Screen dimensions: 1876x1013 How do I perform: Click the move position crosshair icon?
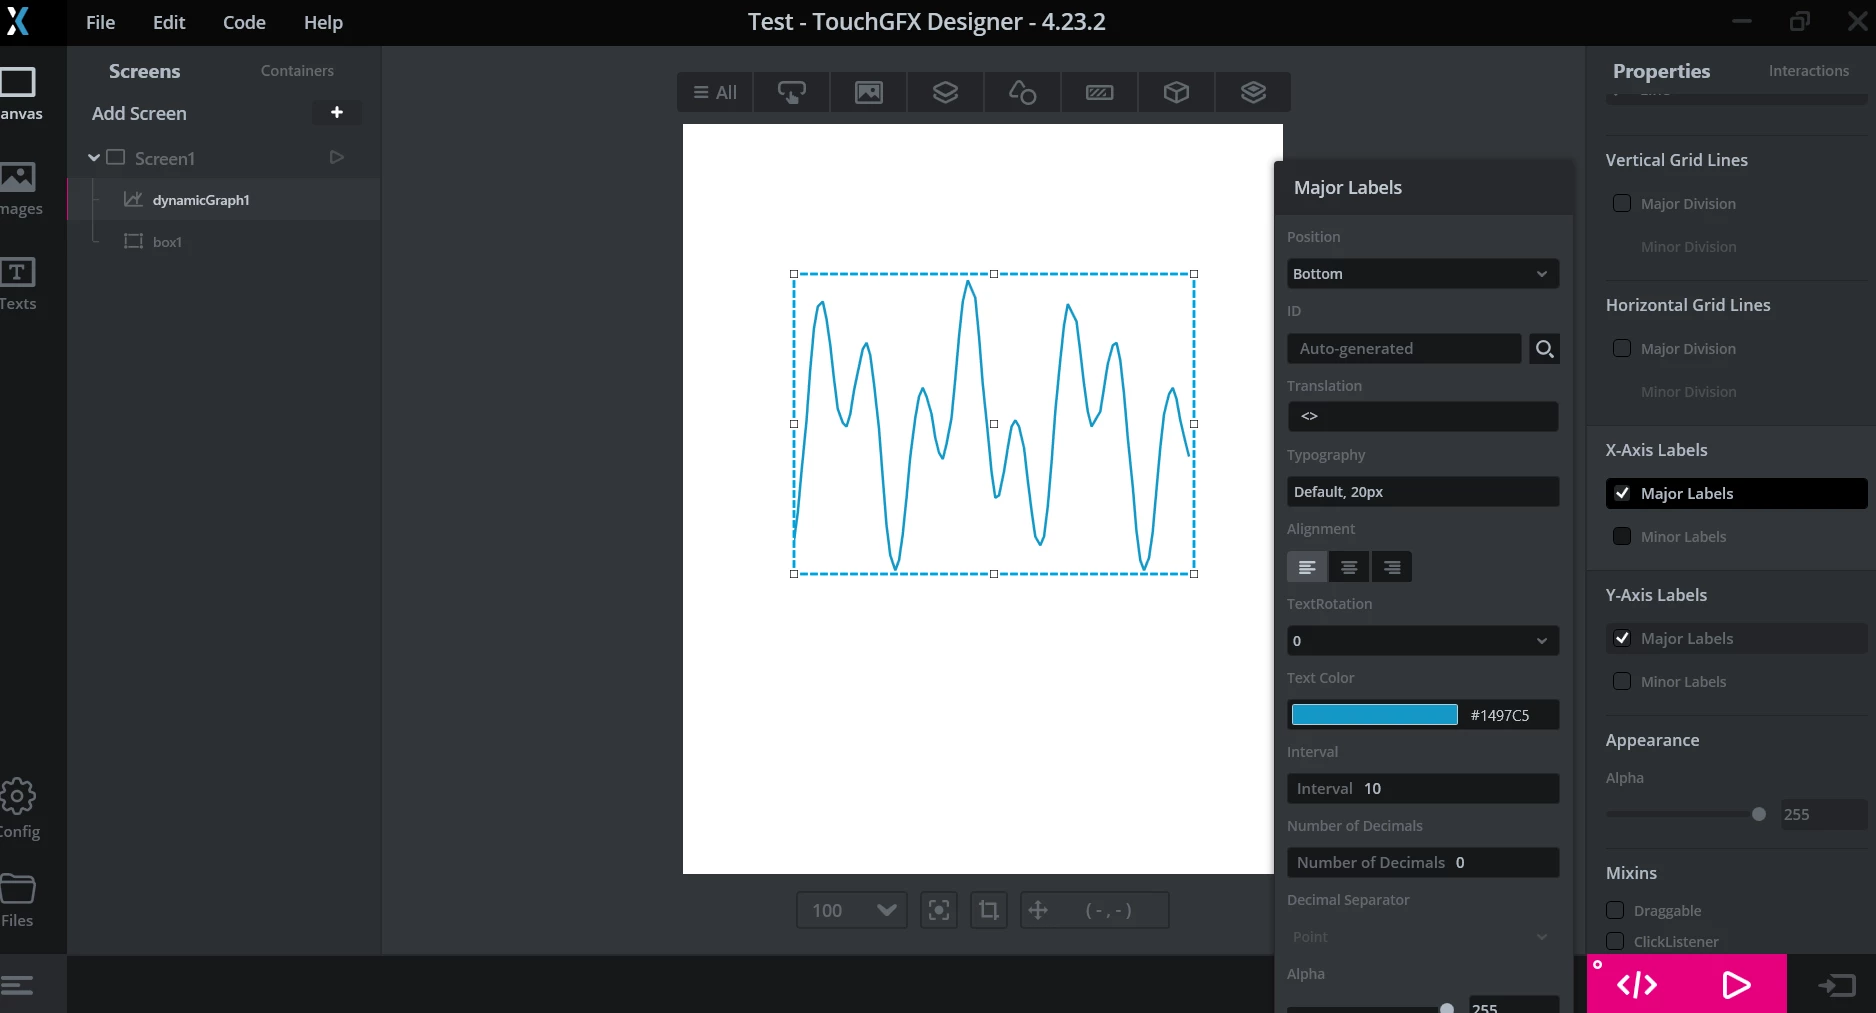[x=1038, y=910]
